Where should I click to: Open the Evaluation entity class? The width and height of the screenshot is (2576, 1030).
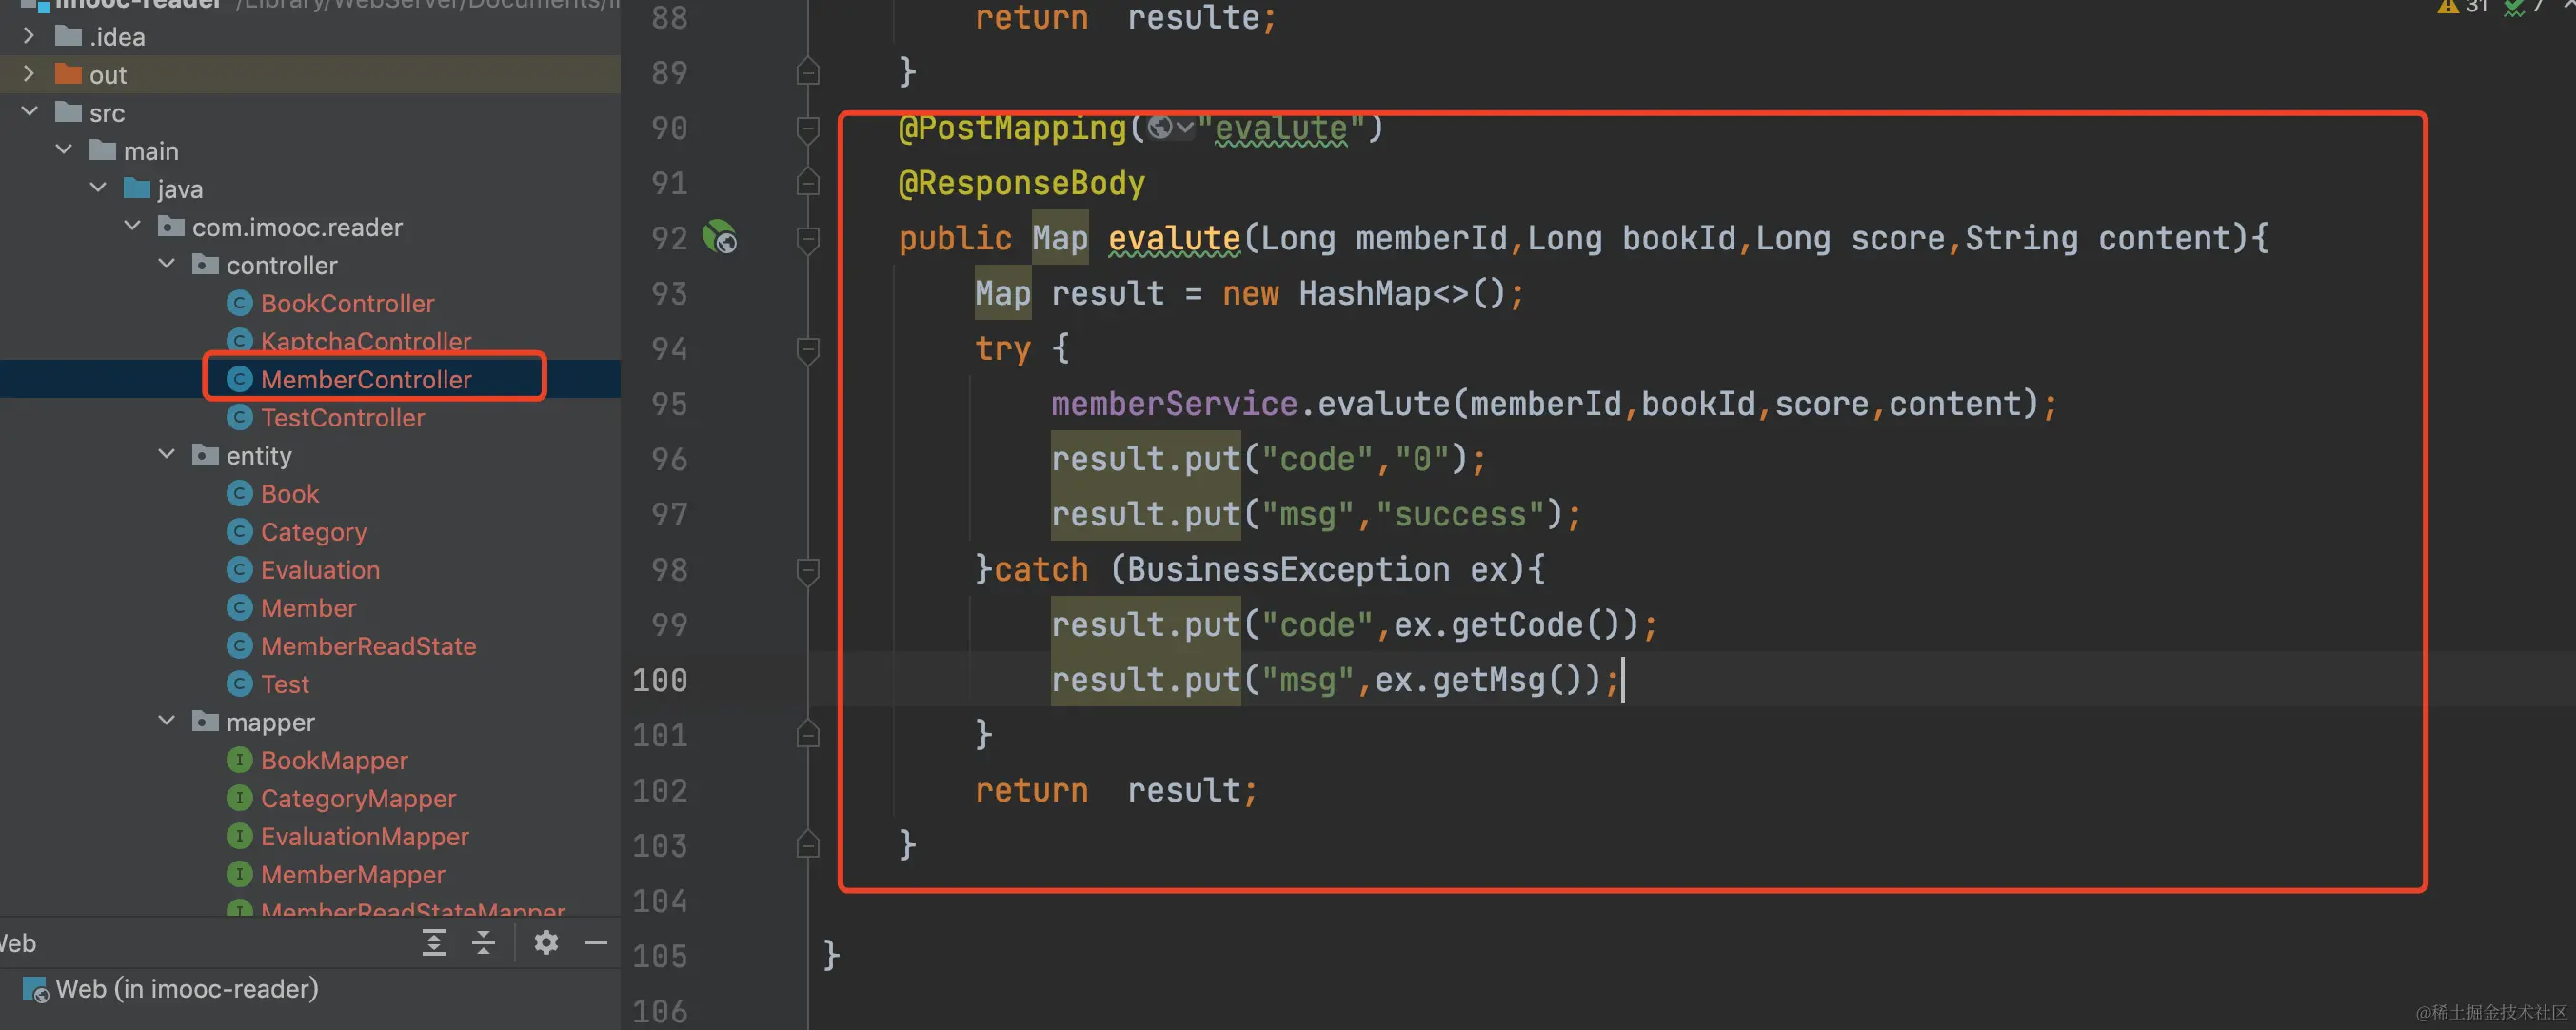(x=319, y=570)
